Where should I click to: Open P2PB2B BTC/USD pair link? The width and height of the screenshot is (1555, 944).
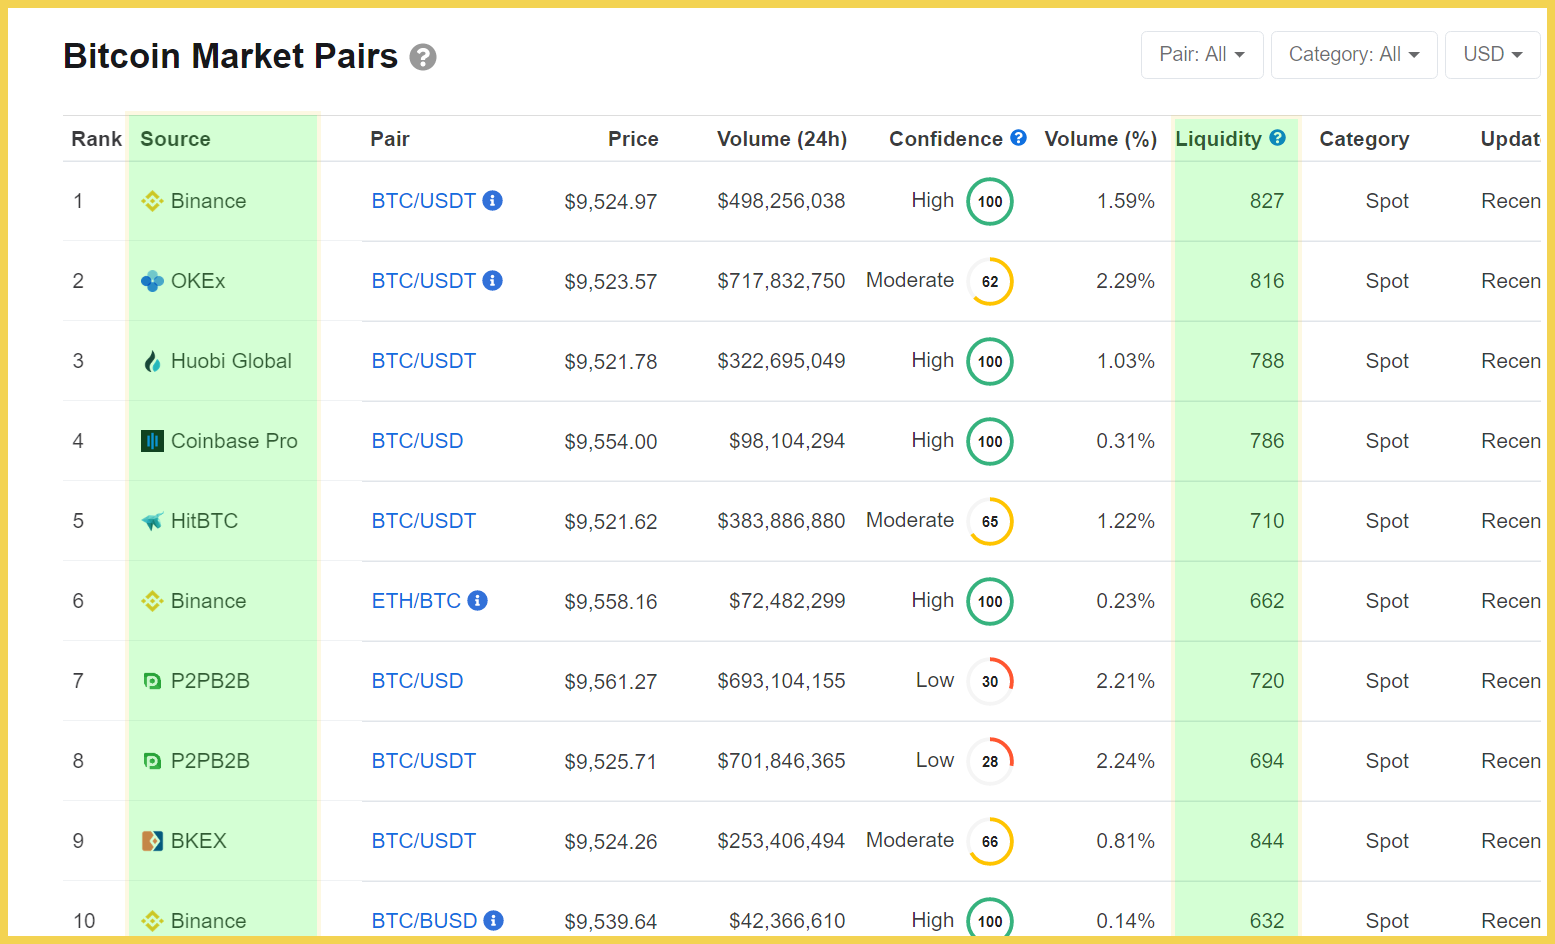(x=417, y=681)
